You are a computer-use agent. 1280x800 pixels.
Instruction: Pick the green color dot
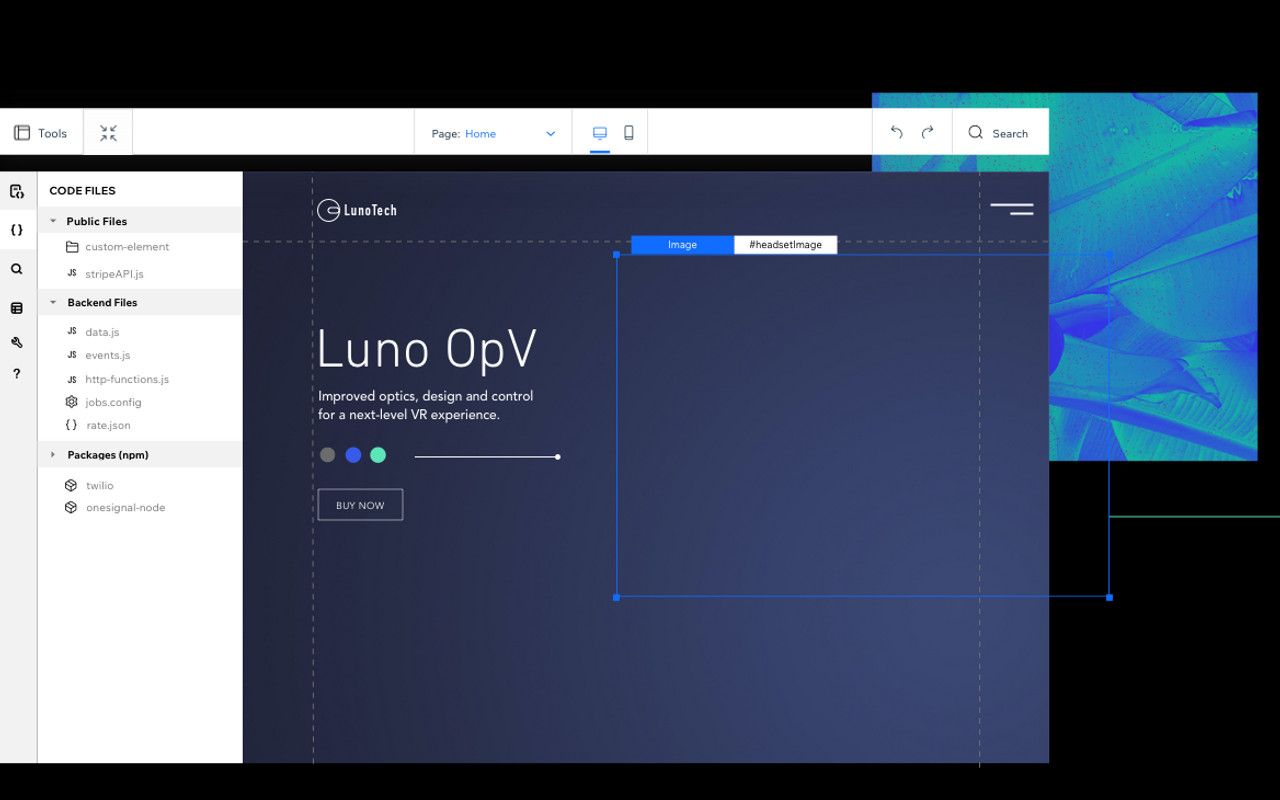[x=378, y=455]
